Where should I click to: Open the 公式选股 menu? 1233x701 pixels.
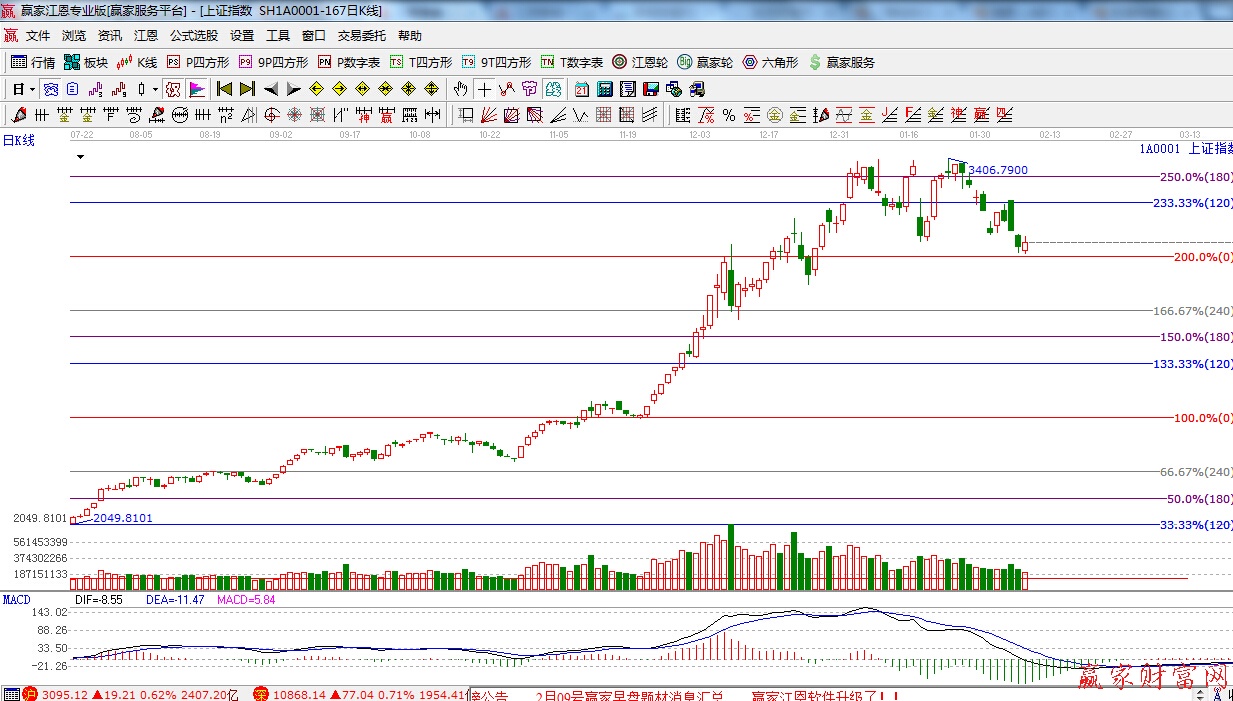point(193,36)
